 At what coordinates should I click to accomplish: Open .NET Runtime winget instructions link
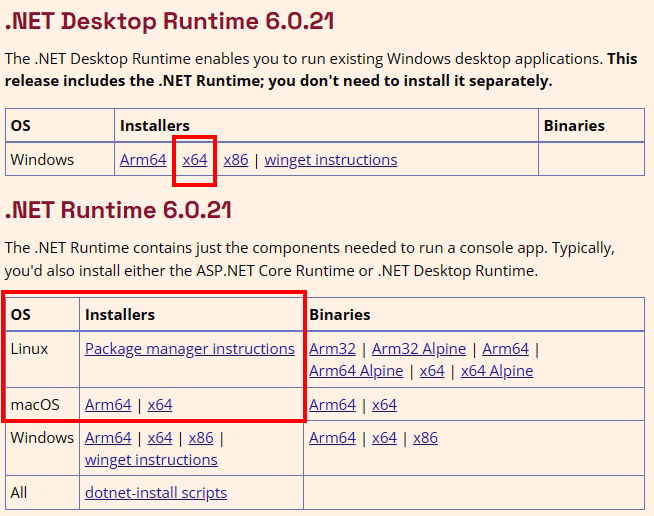point(151,460)
